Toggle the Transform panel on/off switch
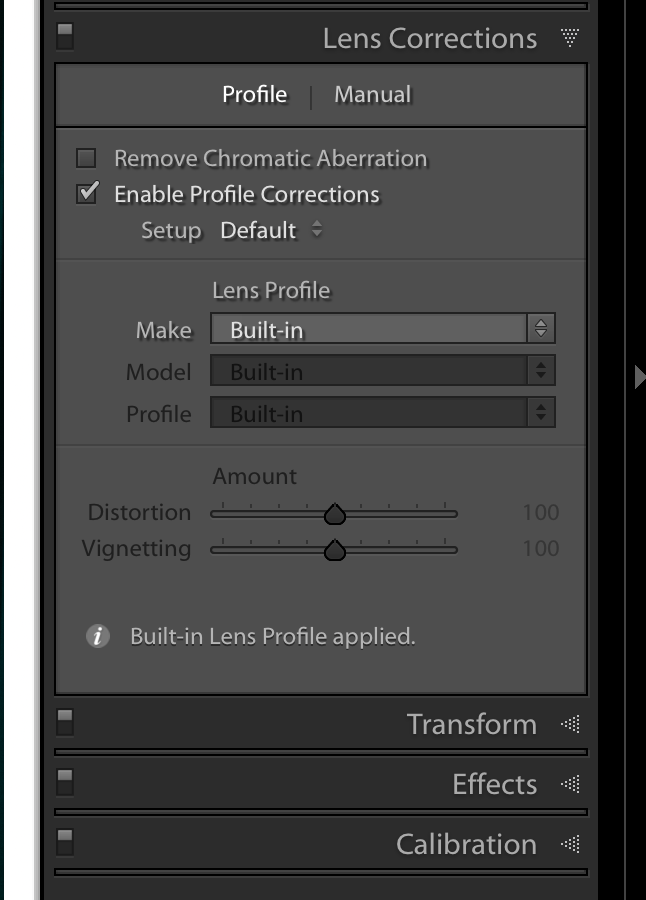The width and height of the screenshot is (646, 900). pyautogui.click(x=65, y=721)
